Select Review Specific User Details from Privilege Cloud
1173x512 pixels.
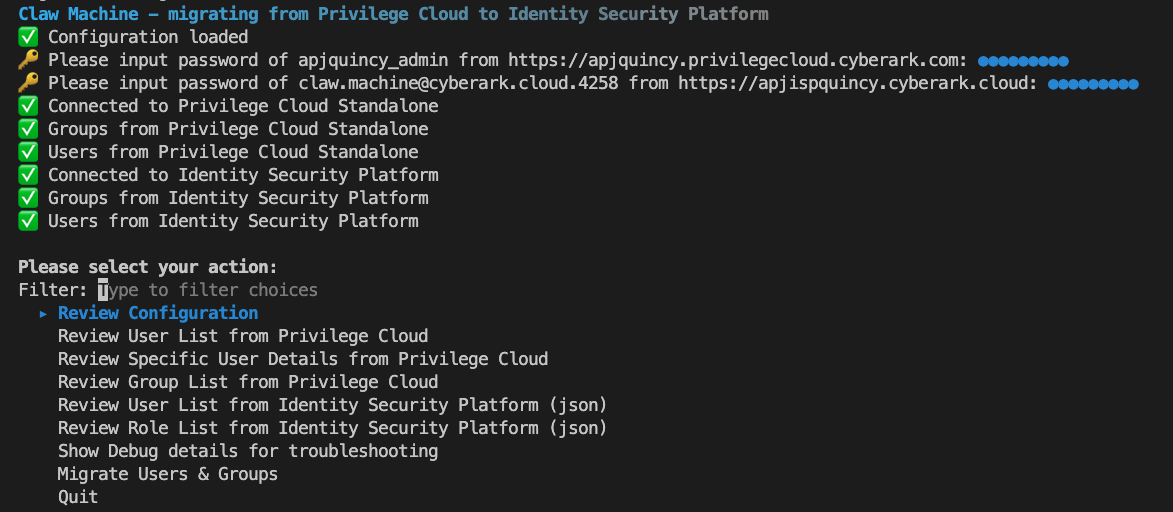[x=303, y=359]
